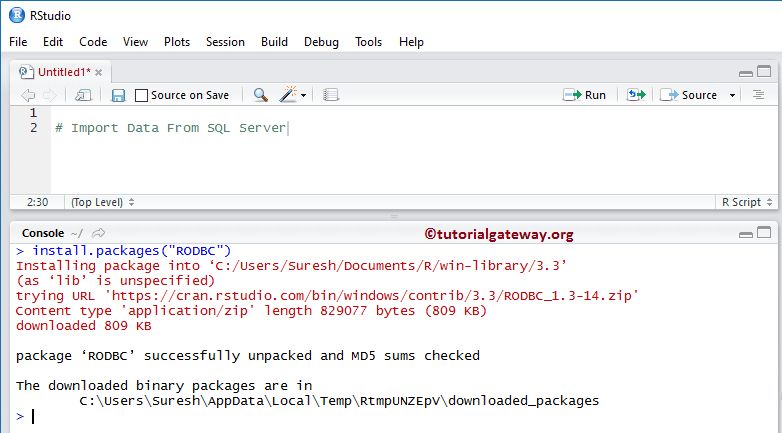The height and width of the screenshot is (433, 782).
Task: Click the 'Installing package into' line
Action: (x=292, y=266)
